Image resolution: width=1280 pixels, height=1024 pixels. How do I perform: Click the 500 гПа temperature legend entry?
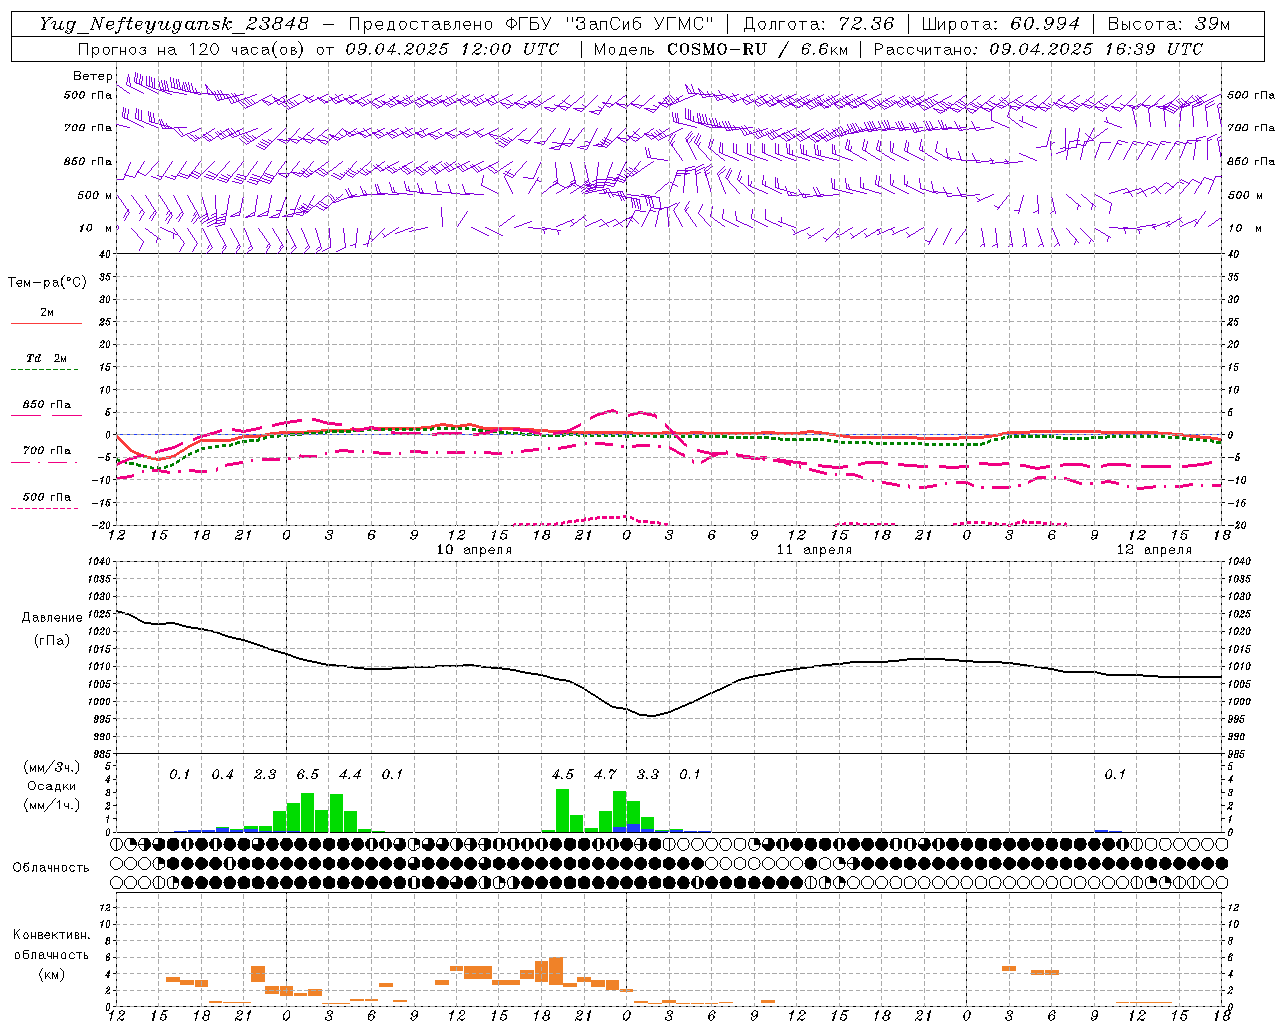pyautogui.click(x=47, y=497)
